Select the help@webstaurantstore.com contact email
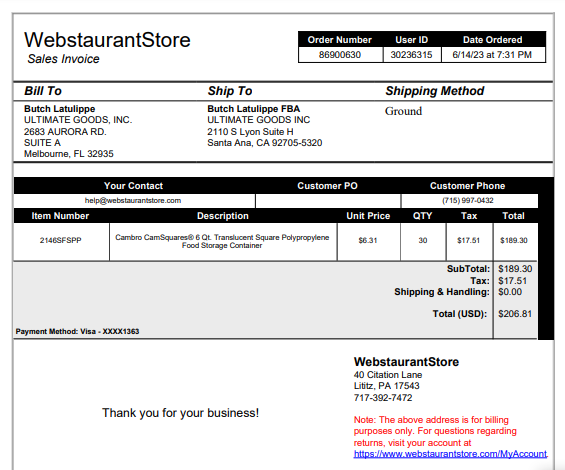The width and height of the screenshot is (565, 470). tap(133, 200)
